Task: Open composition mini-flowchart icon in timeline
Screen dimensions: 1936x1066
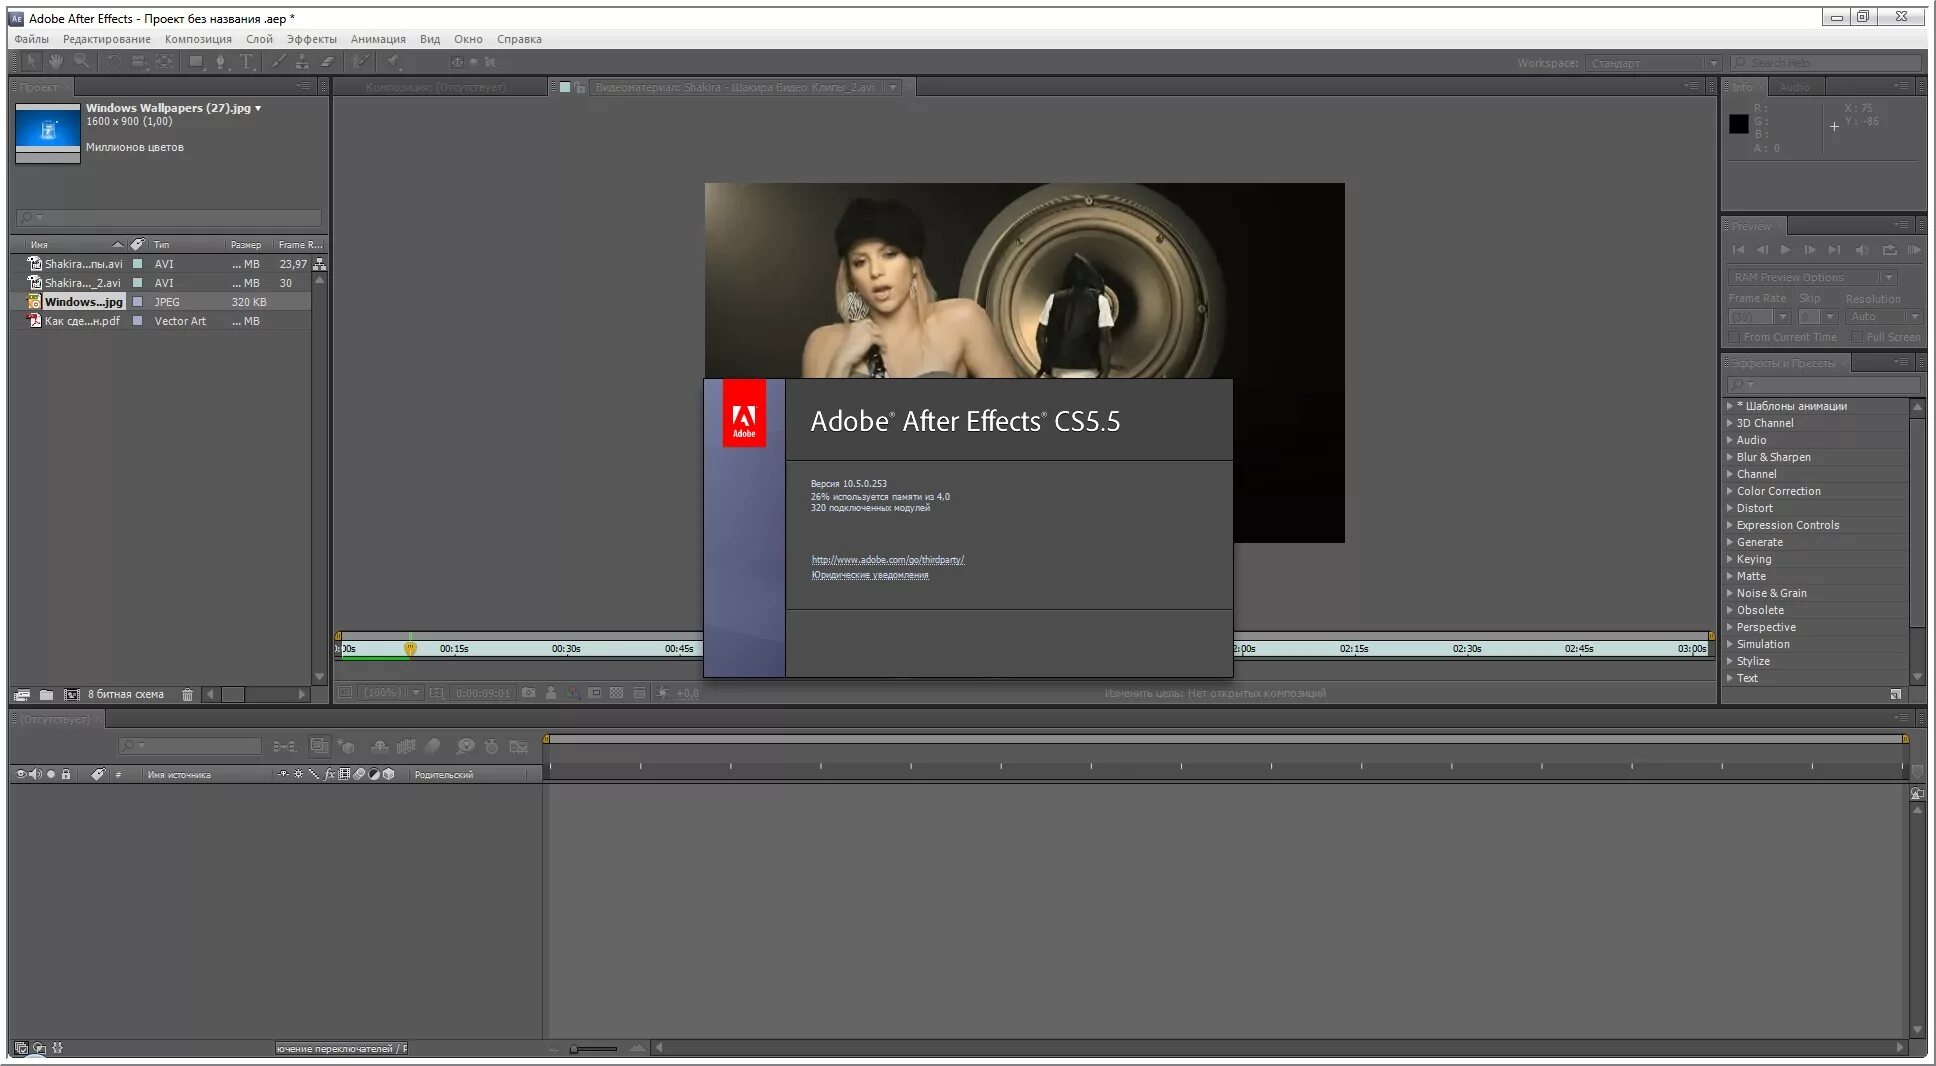Action: pyautogui.click(x=285, y=746)
